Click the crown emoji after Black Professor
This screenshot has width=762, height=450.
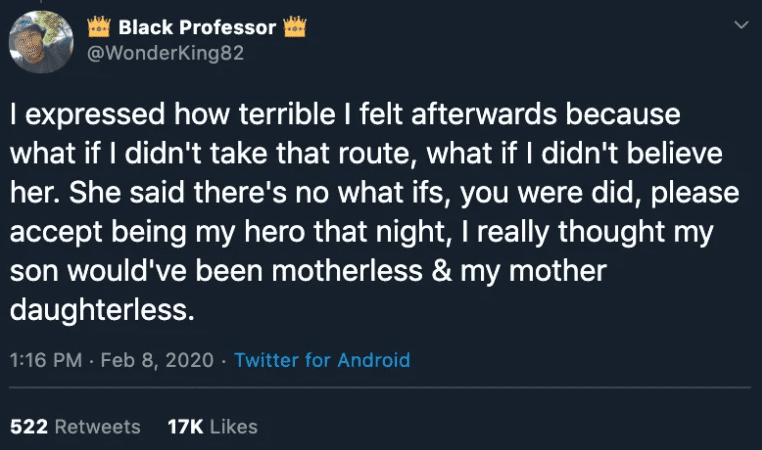click(x=295, y=27)
